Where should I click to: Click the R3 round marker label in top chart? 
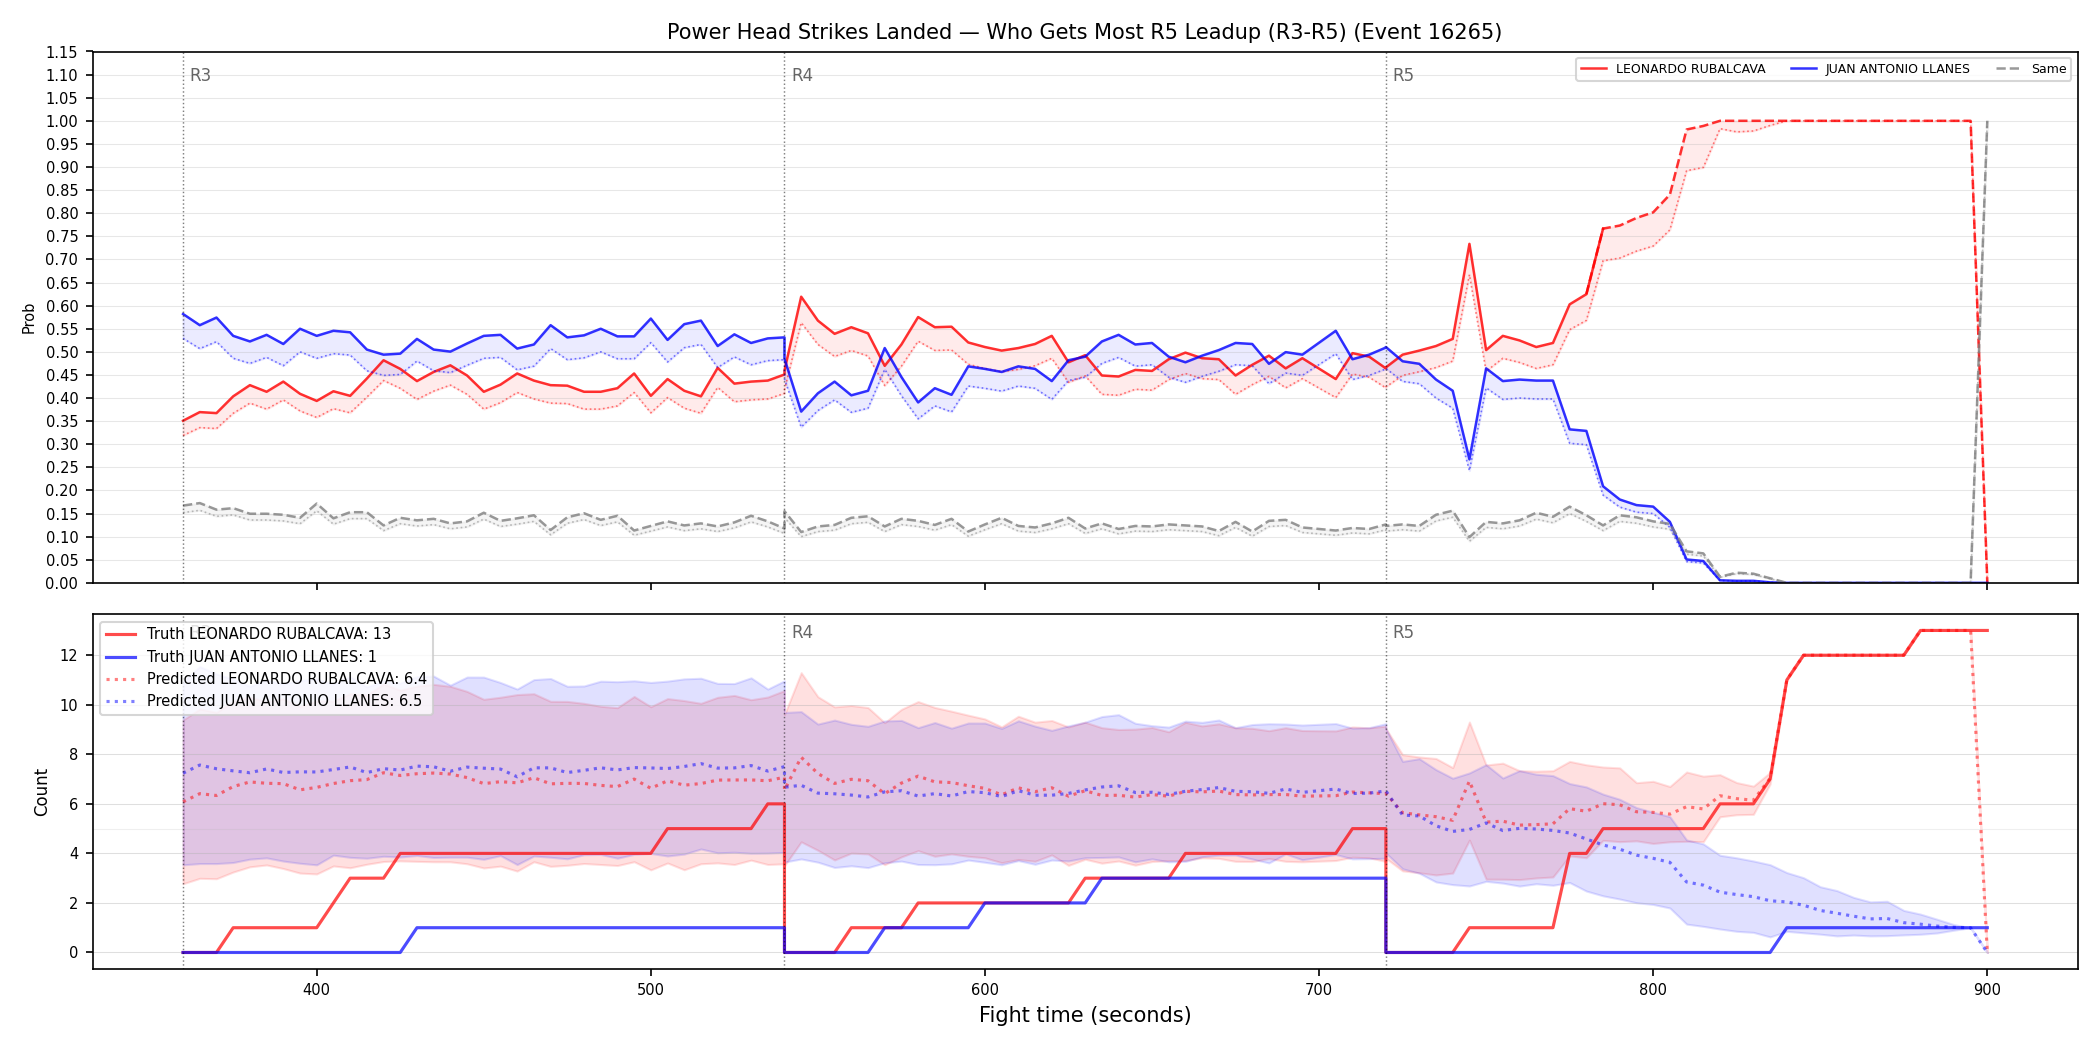200,75
